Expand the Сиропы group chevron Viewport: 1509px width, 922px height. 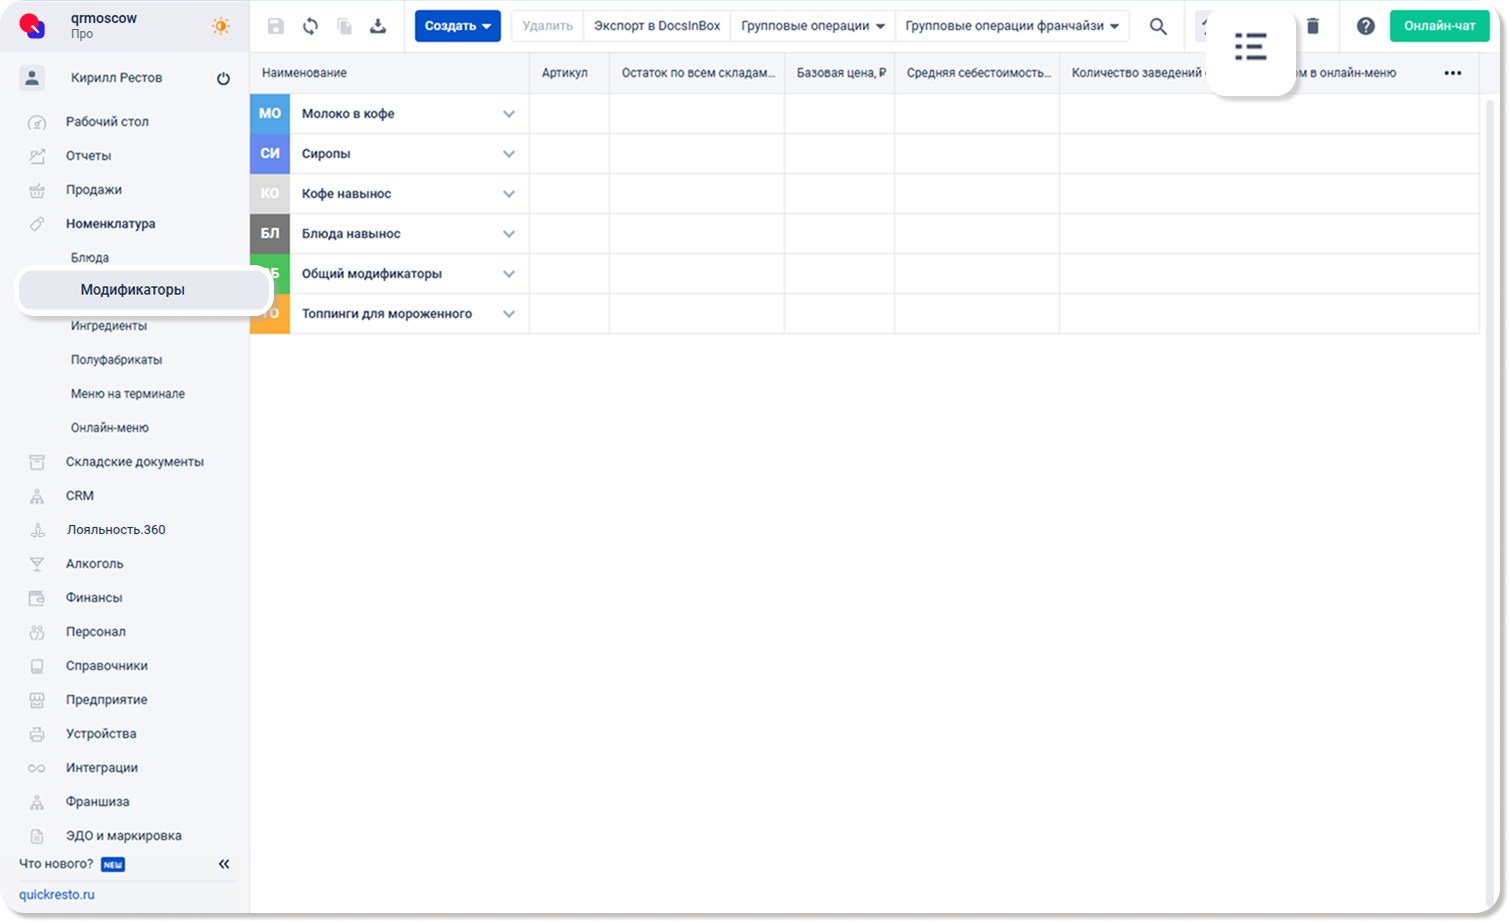point(509,154)
